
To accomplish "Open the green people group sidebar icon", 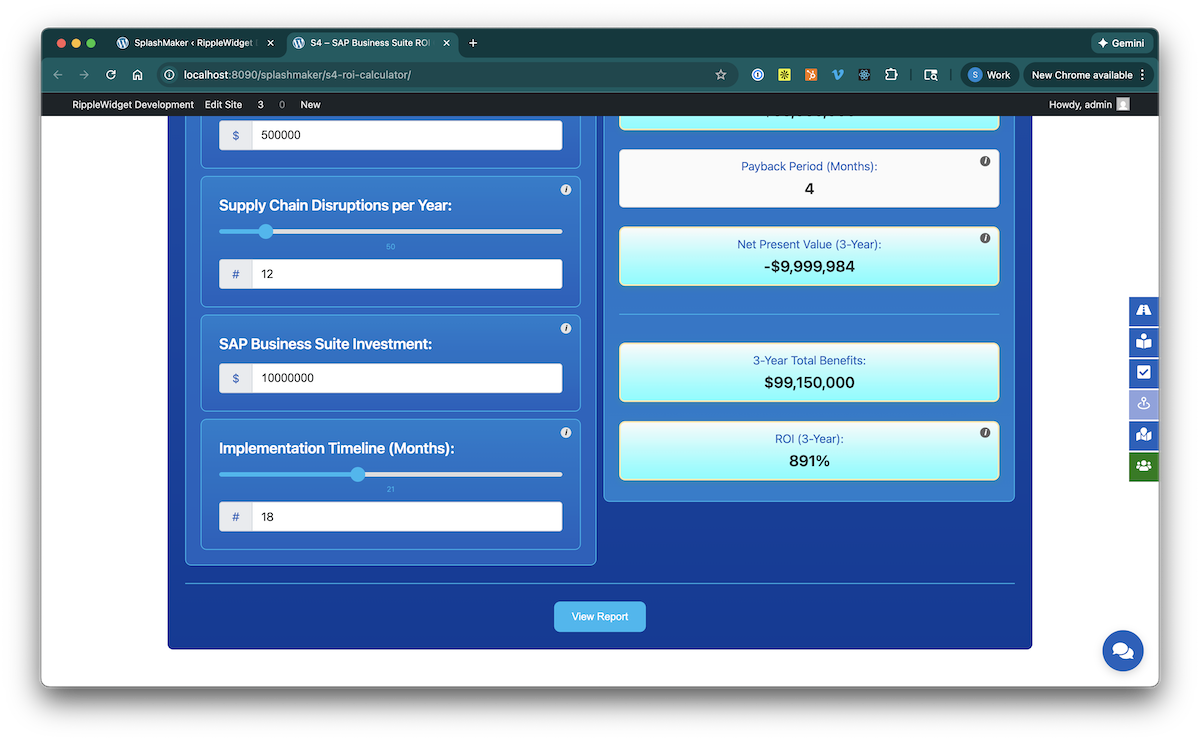I will coord(1143,466).
